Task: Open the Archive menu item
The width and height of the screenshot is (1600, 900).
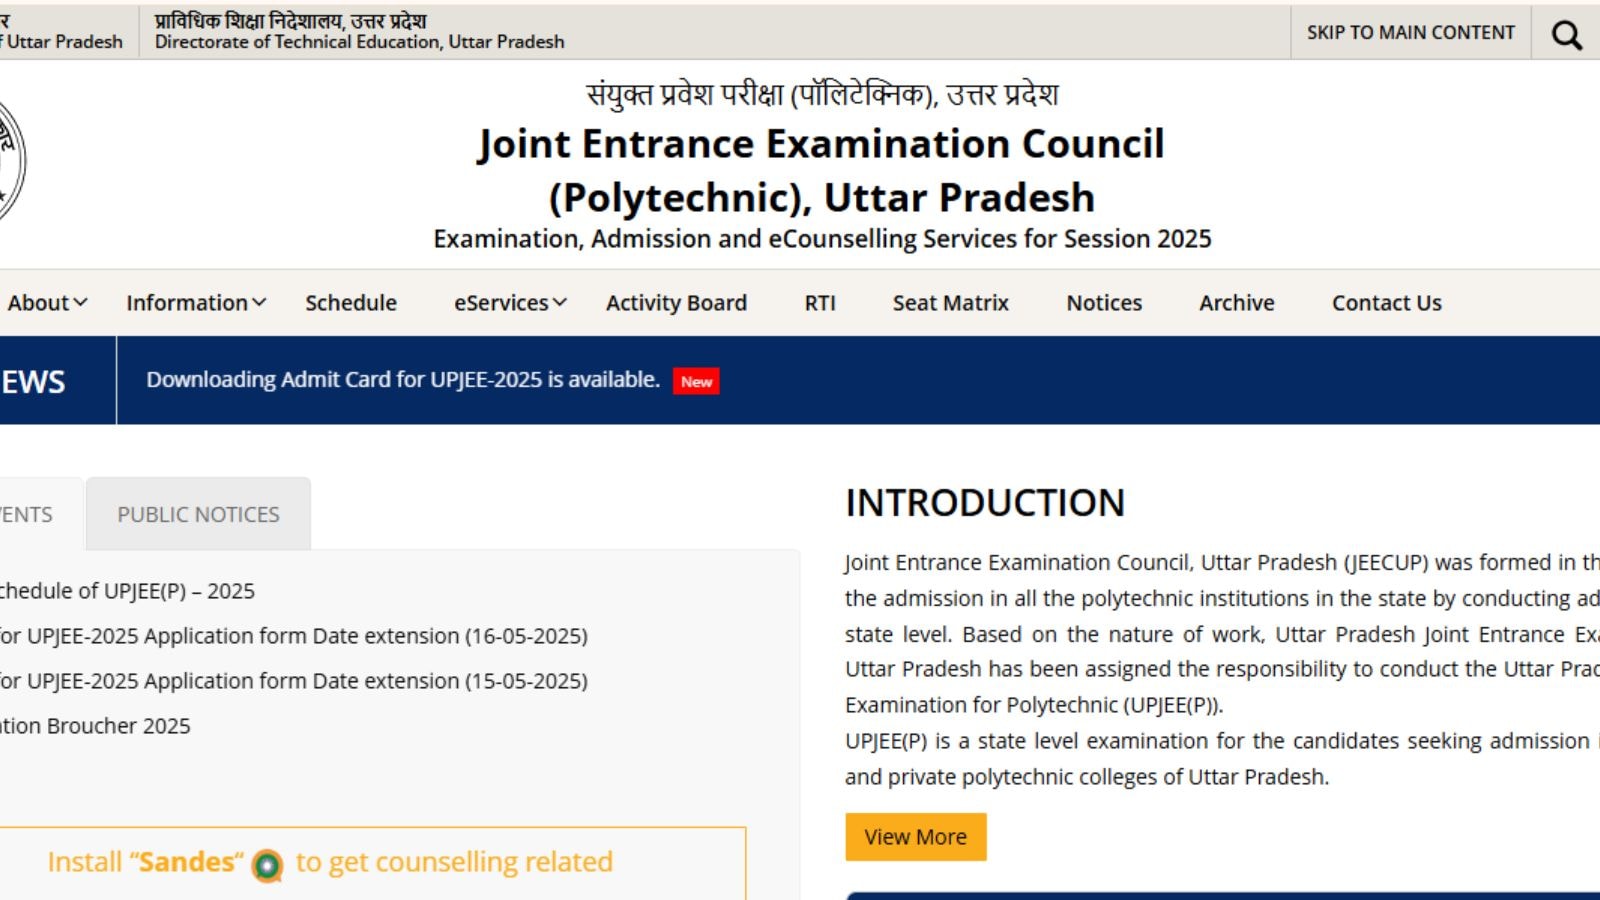Action: click(x=1237, y=303)
